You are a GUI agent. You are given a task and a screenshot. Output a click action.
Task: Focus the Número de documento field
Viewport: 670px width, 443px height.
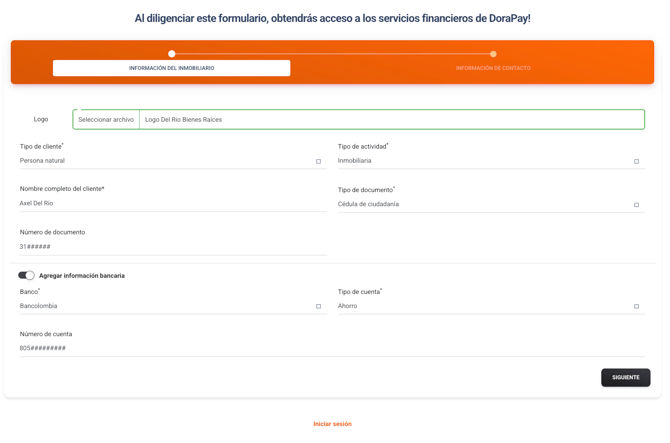point(159,246)
